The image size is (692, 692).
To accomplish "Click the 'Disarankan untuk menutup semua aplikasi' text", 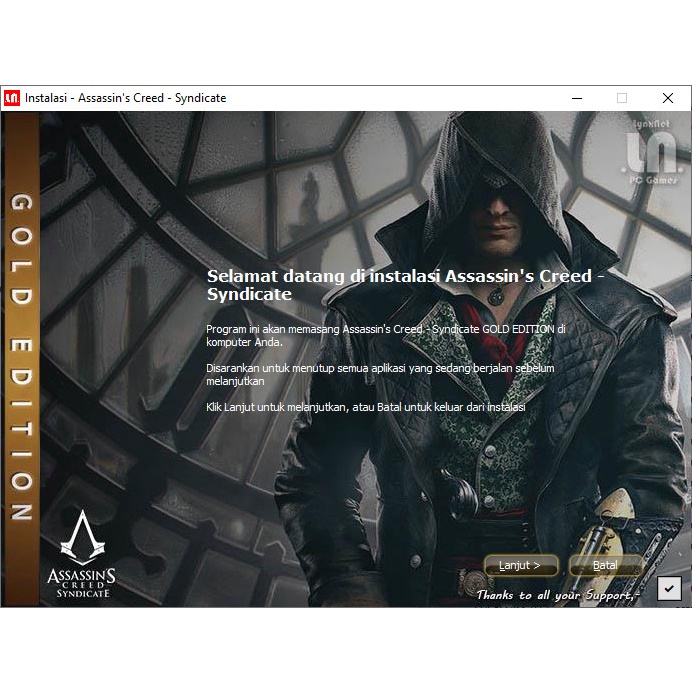I will [380, 374].
